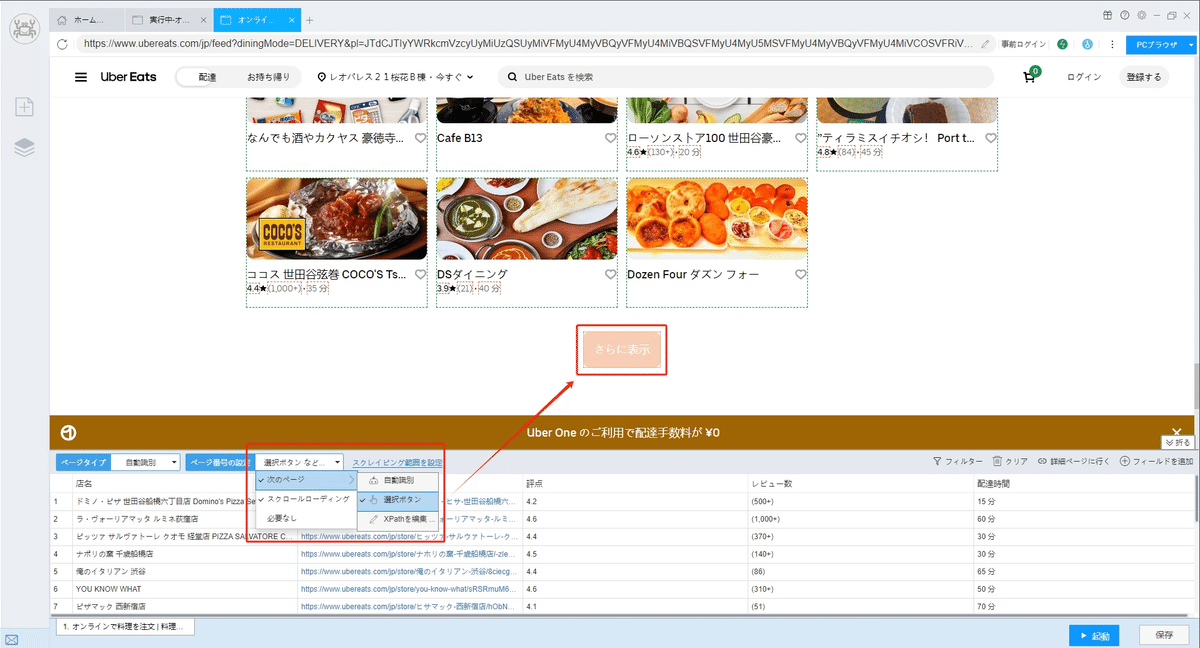
Task: Switch to the ホーム tab
Action: click(89, 20)
